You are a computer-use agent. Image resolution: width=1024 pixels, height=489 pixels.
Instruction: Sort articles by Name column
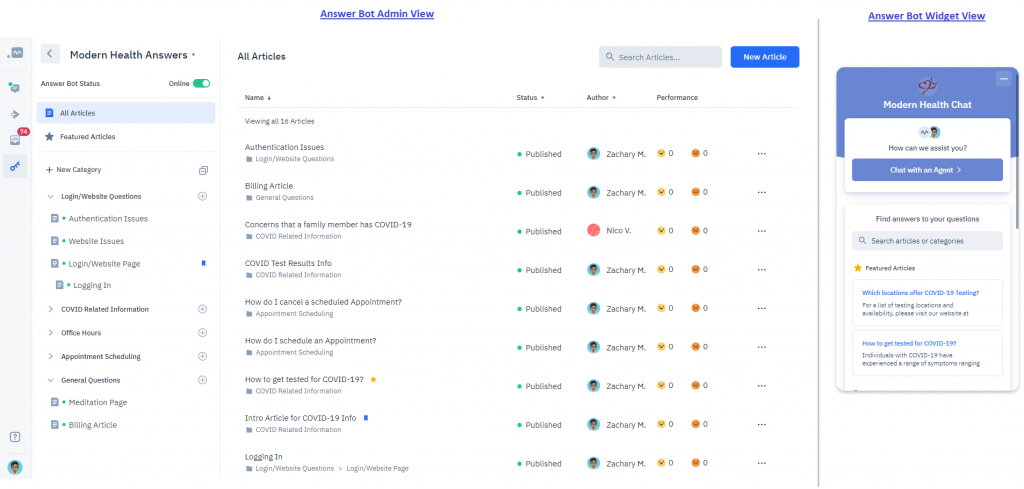[x=258, y=98]
